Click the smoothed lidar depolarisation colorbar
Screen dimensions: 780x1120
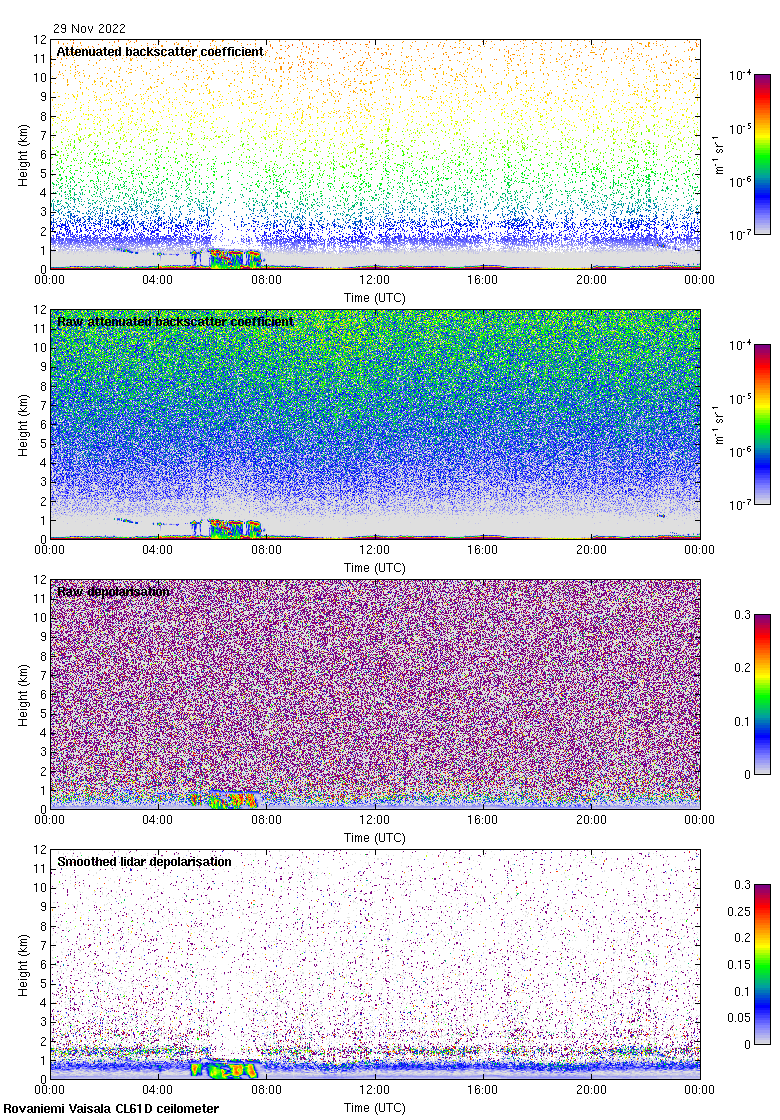762,964
